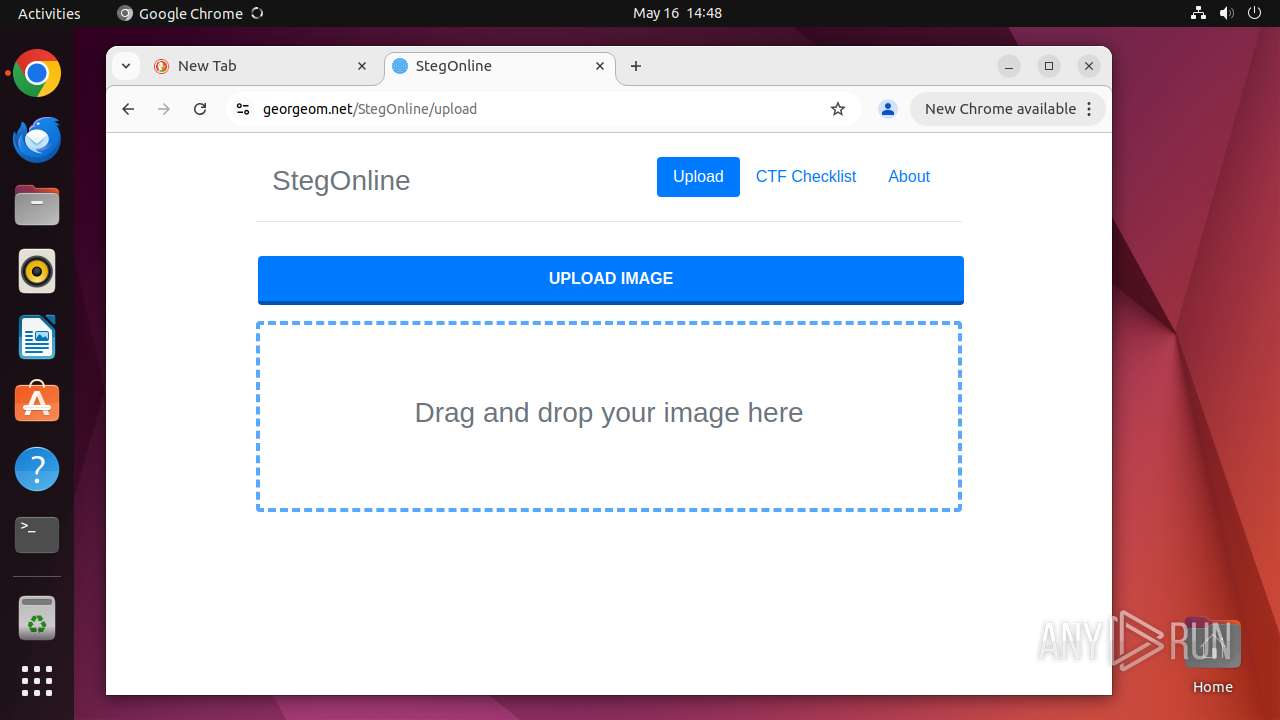Screen dimensions: 1280x720
Task: Show Applications grid in dock
Action: (x=37, y=681)
